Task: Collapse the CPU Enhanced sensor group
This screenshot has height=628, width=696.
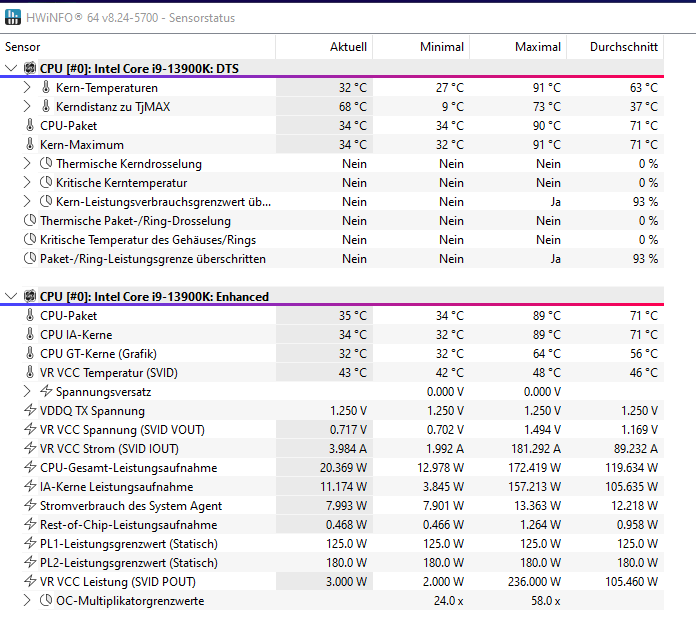Action: click(11, 296)
